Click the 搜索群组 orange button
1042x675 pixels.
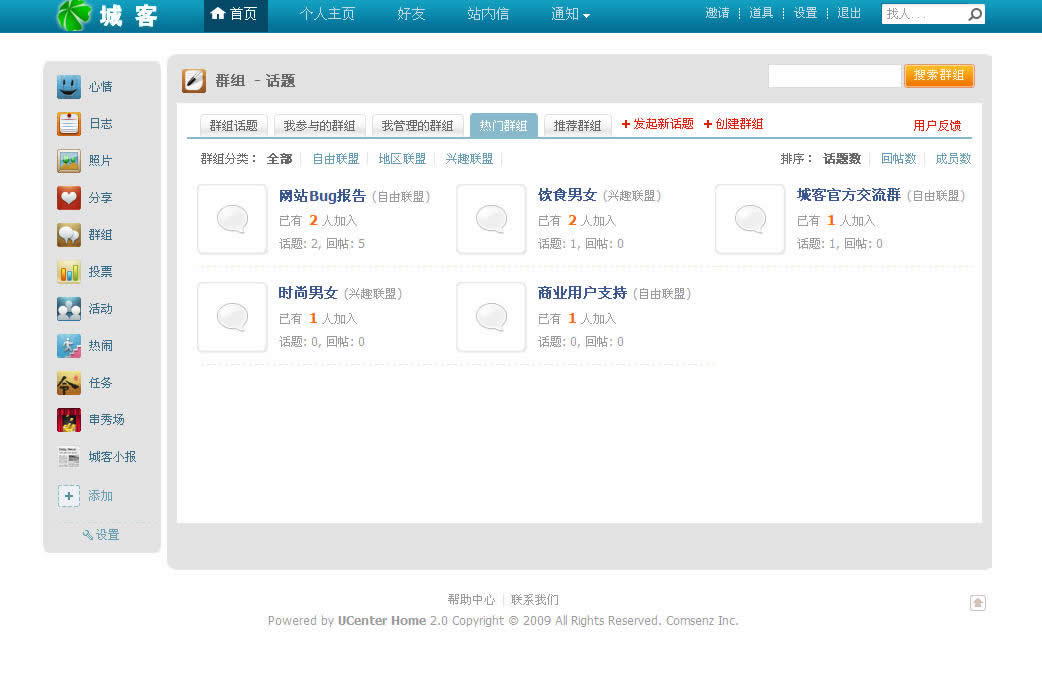[x=939, y=75]
